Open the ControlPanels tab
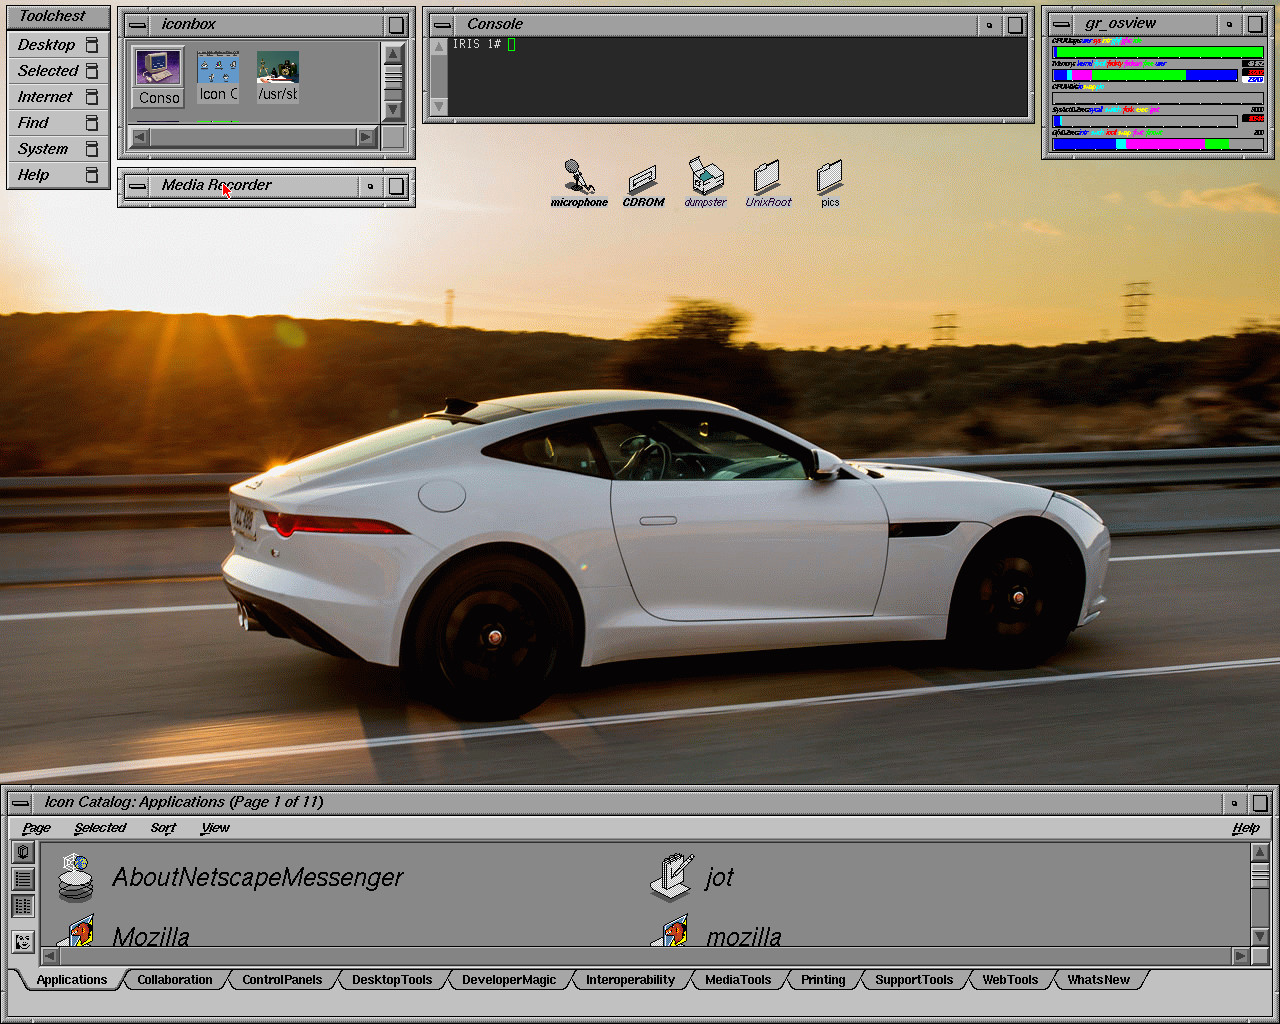This screenshot has height=1024, width=1280. [x=282, y=980]
